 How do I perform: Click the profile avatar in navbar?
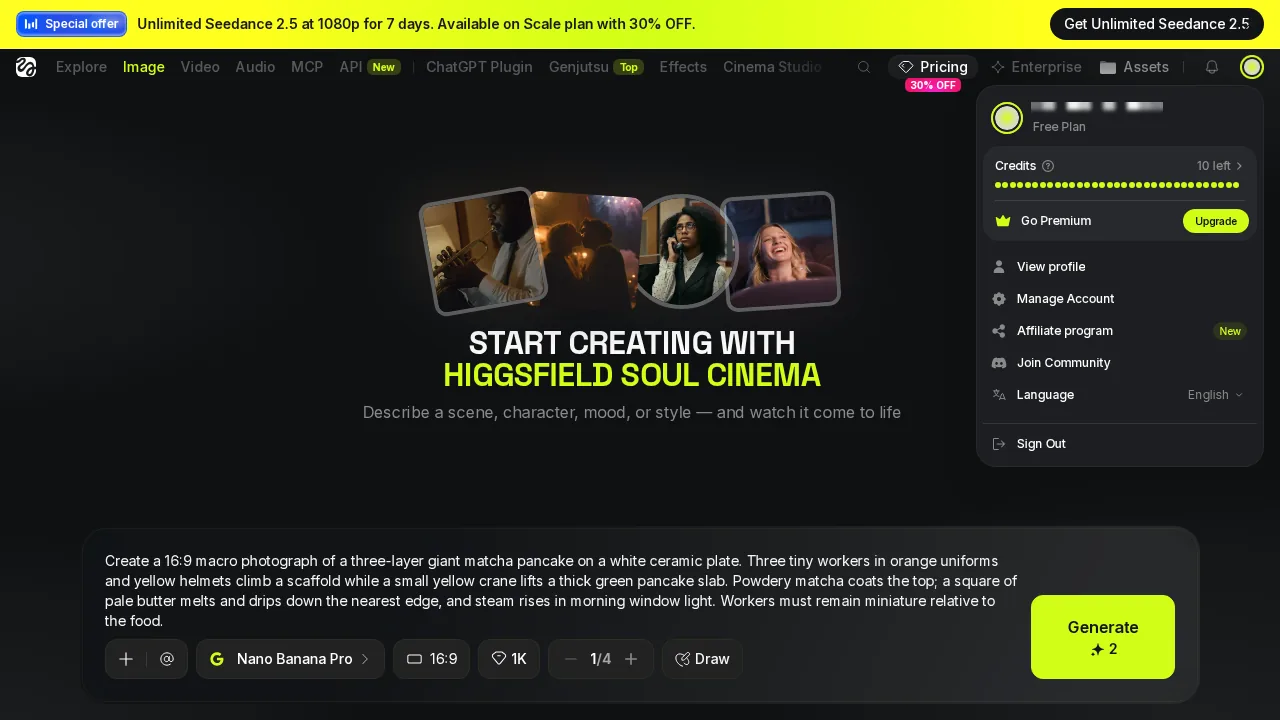[1252, 67]
